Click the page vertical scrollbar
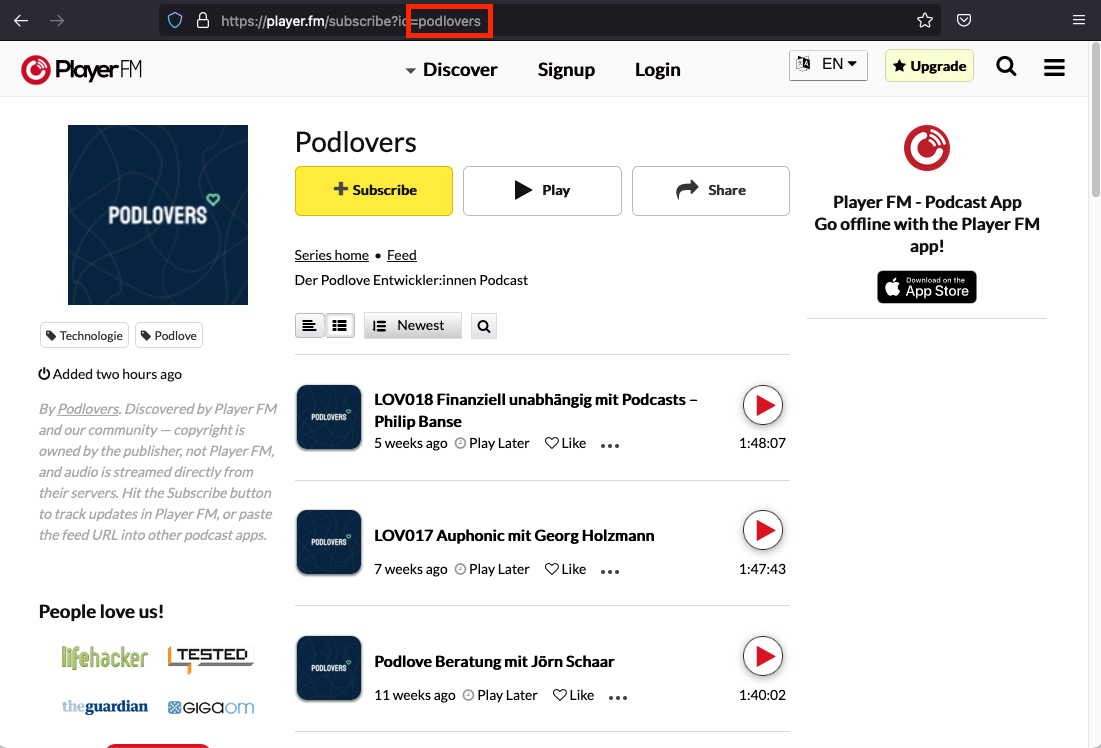This screenshot has height=748, width=1101. pos(1095,119)
